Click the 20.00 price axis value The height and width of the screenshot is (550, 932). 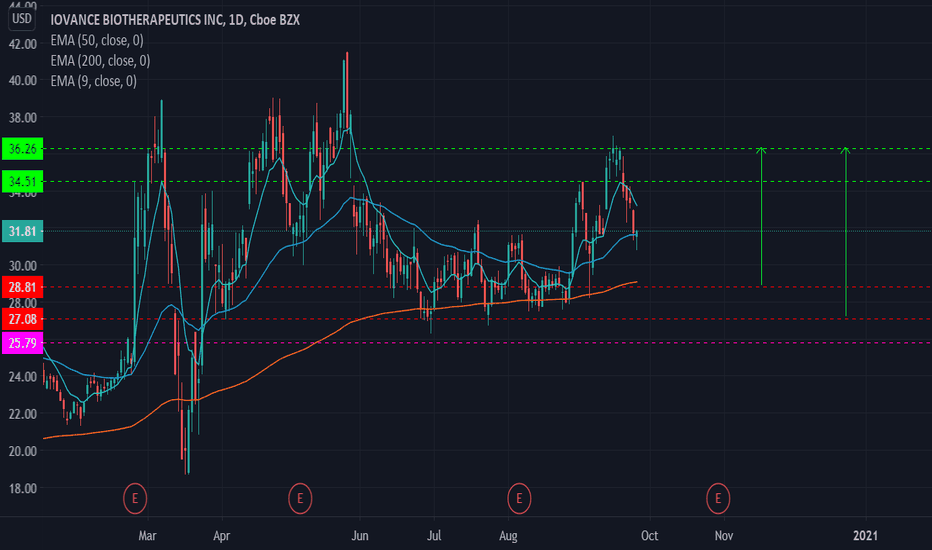[23, 451]
